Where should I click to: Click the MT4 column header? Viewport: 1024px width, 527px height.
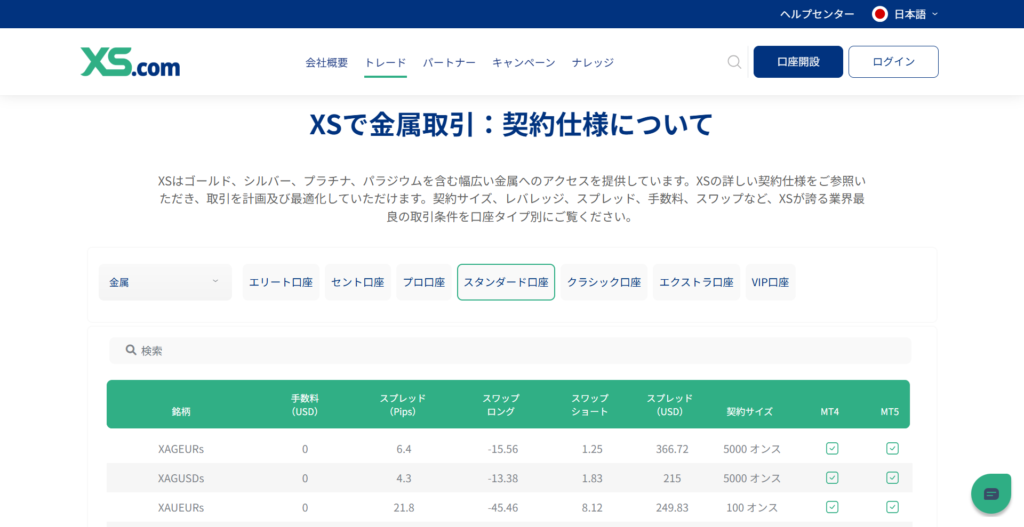click(830, 411)
